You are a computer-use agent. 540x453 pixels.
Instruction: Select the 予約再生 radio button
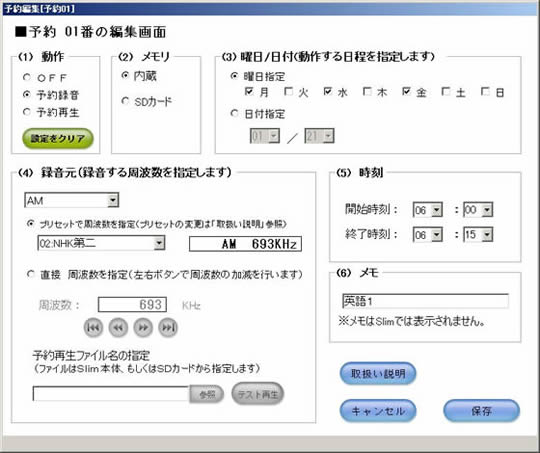coord(27,112)
